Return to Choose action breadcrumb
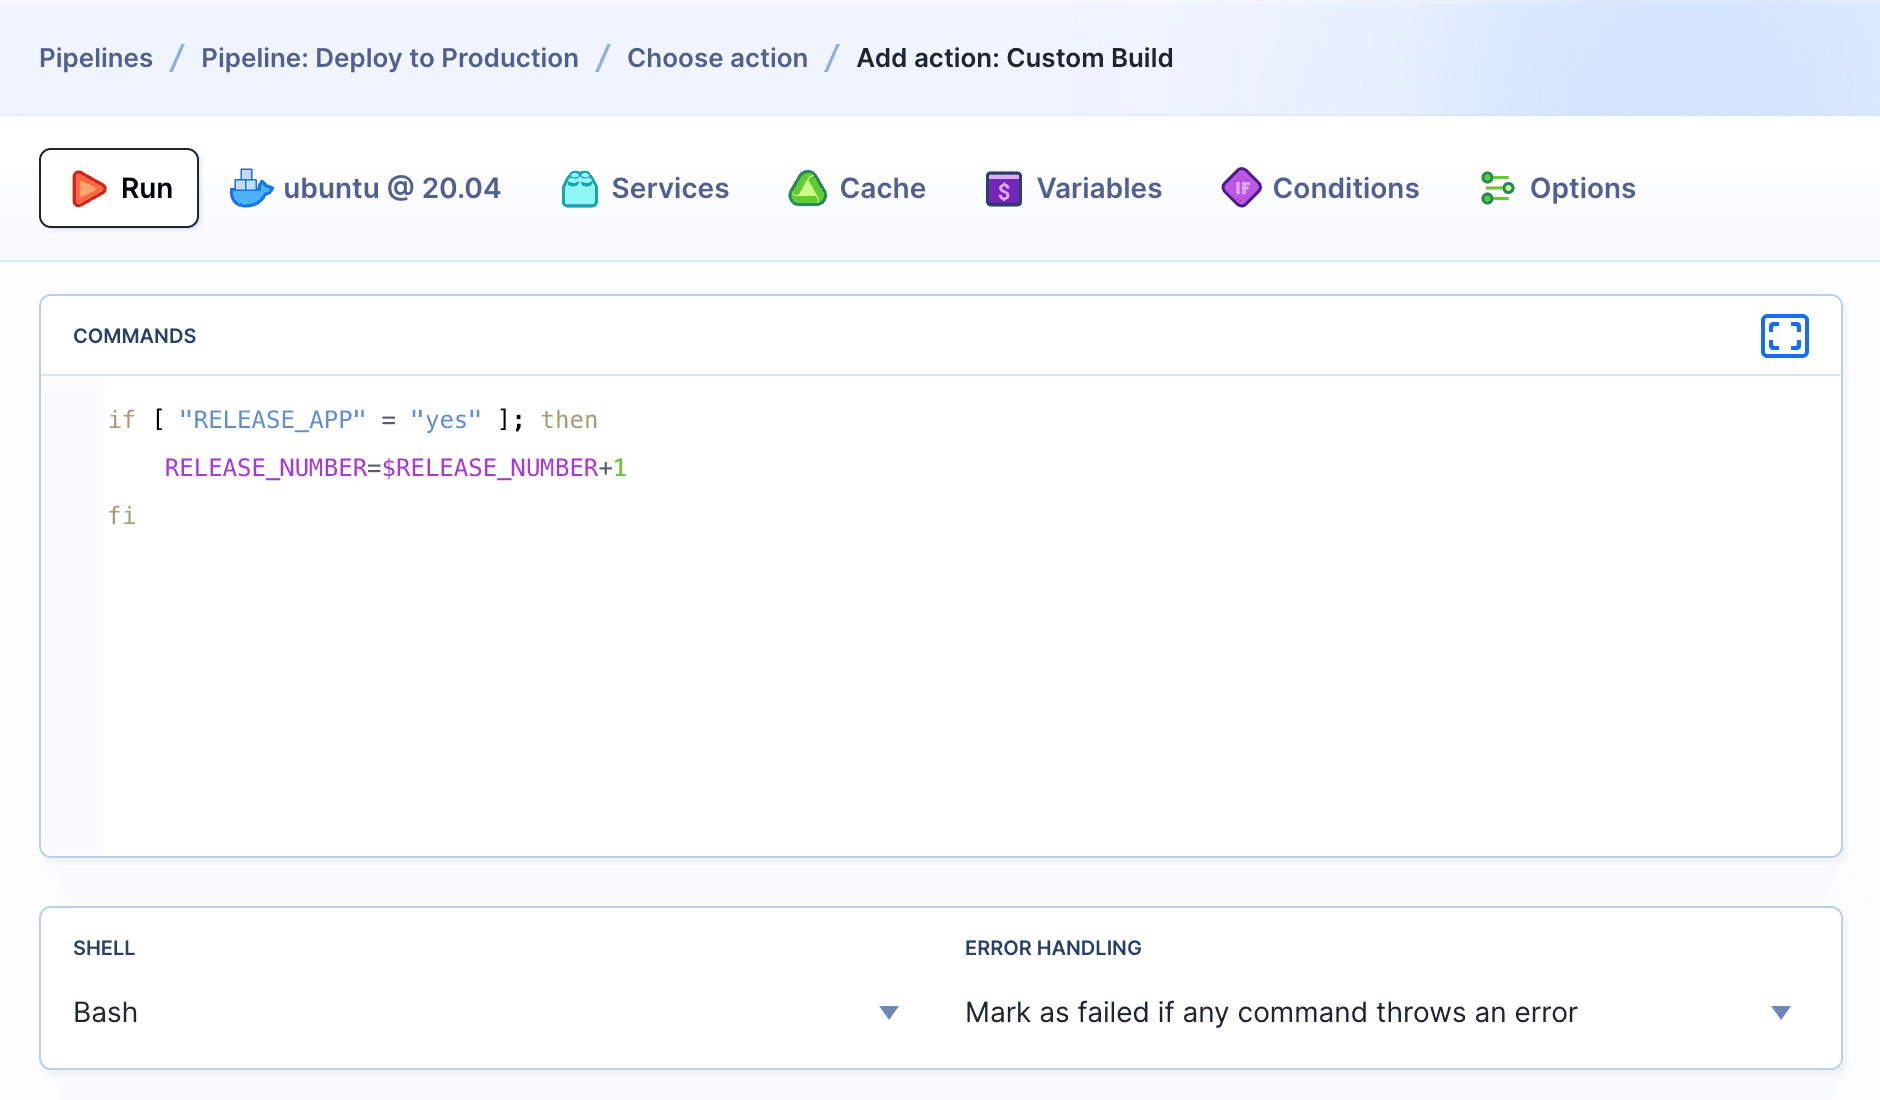The image size is (1880, 1100). tap(717, 58)
